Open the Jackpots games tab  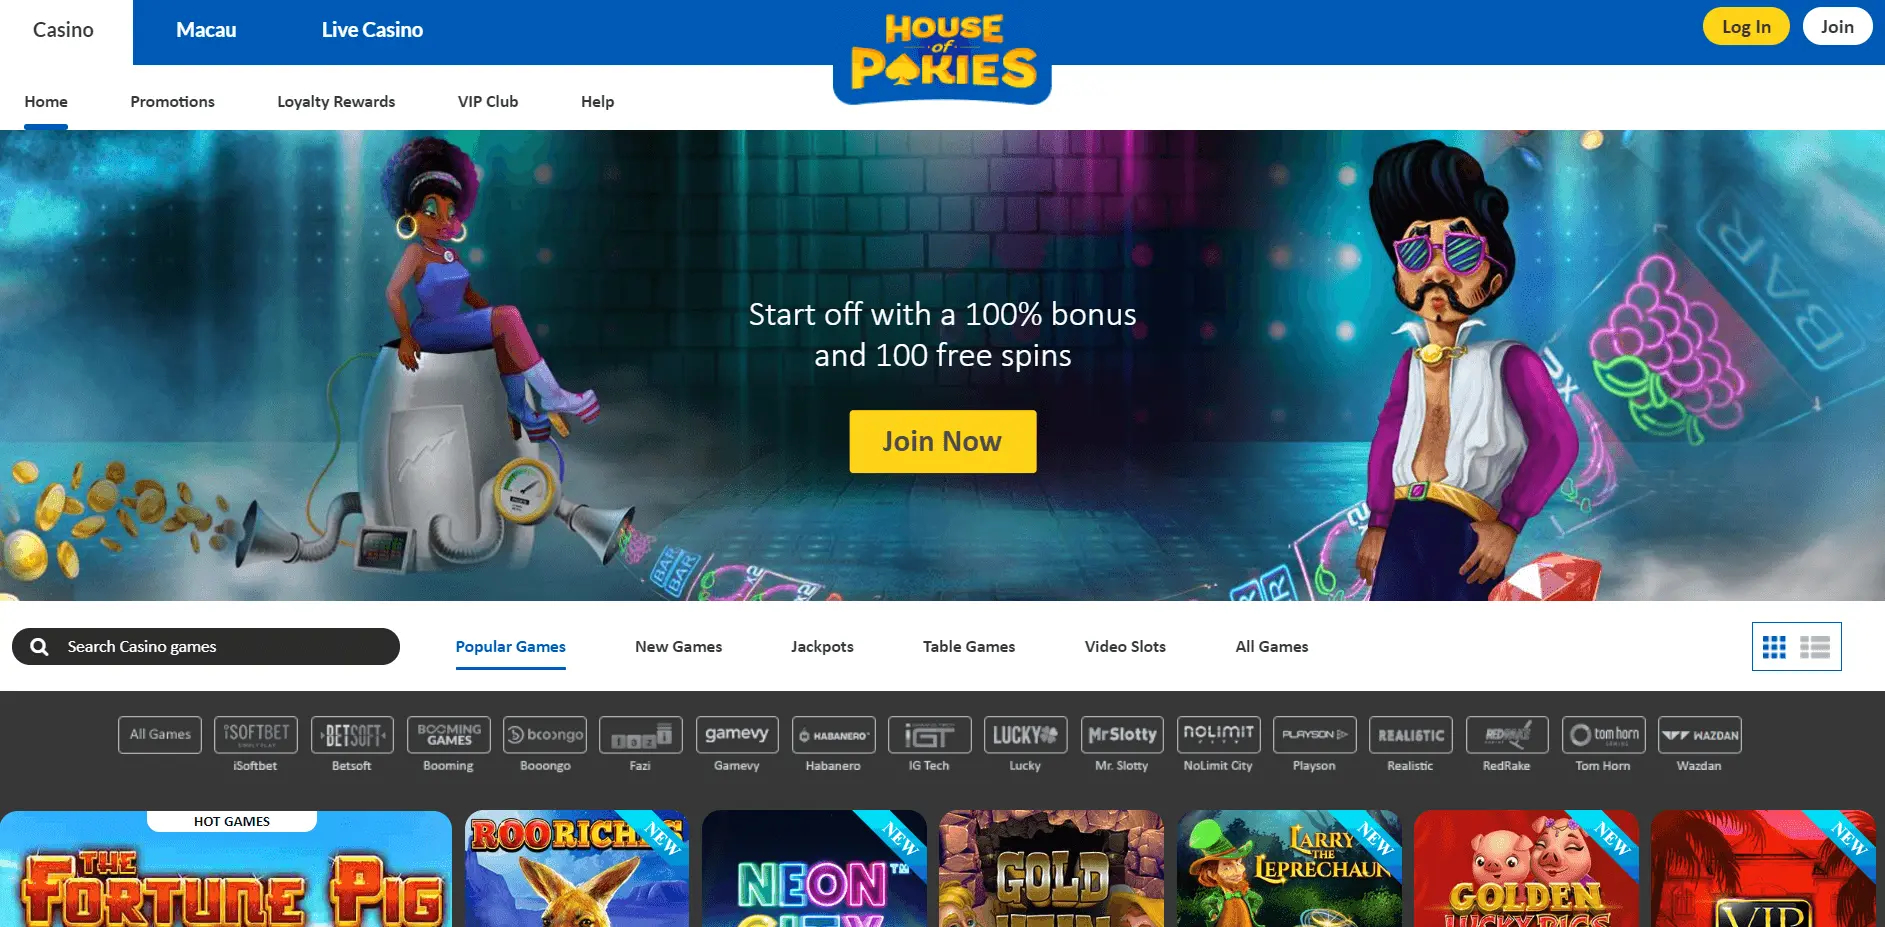[822, 647]
